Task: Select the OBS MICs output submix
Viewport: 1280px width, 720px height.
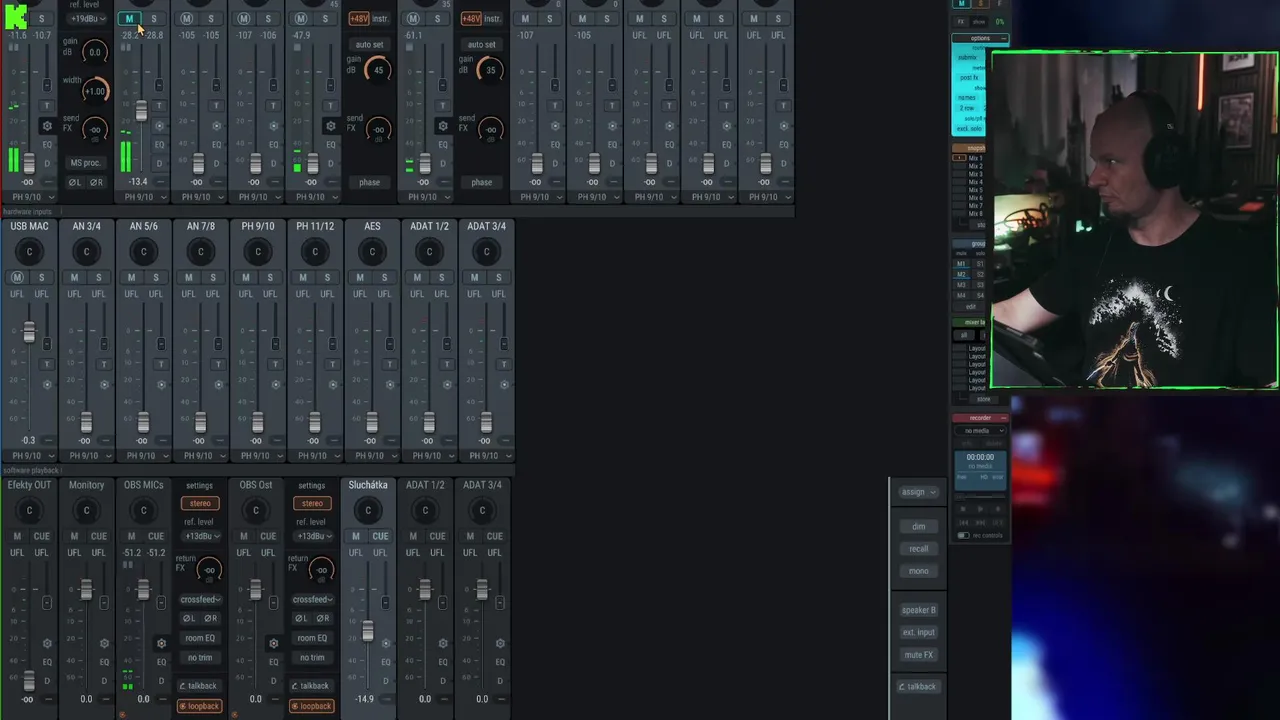Action: [x=143, y=485]
